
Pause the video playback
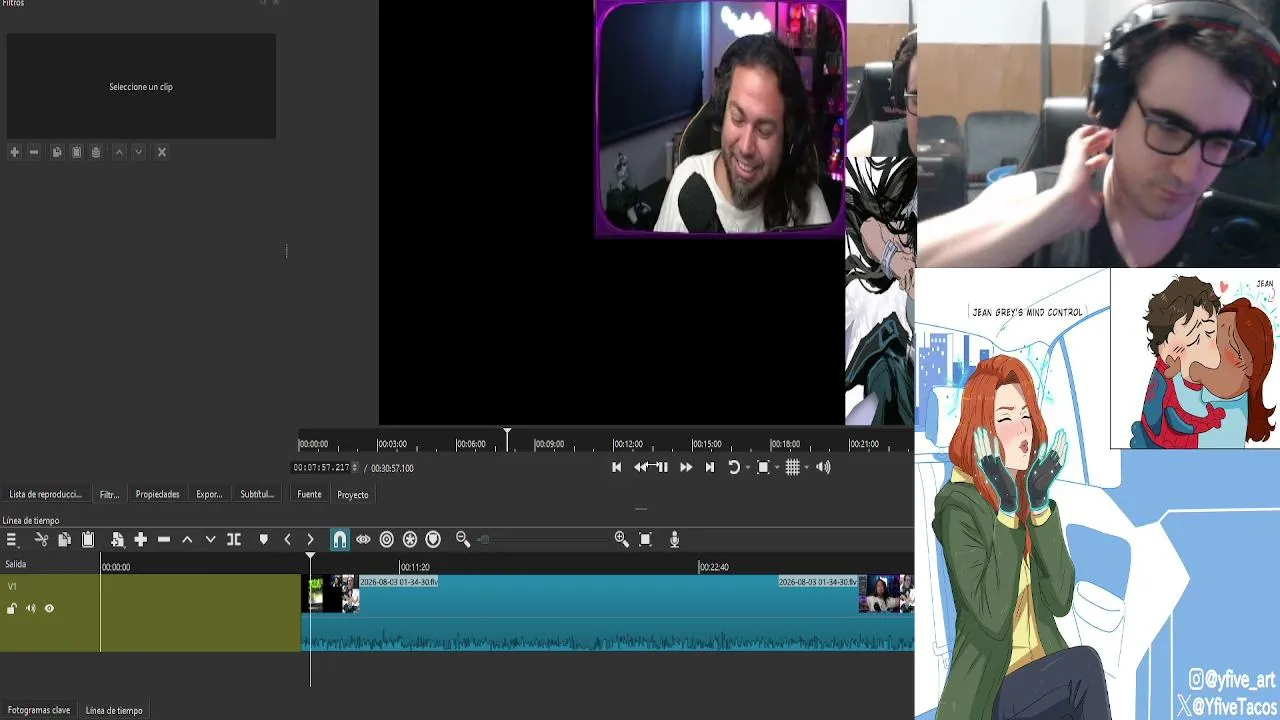662,467
